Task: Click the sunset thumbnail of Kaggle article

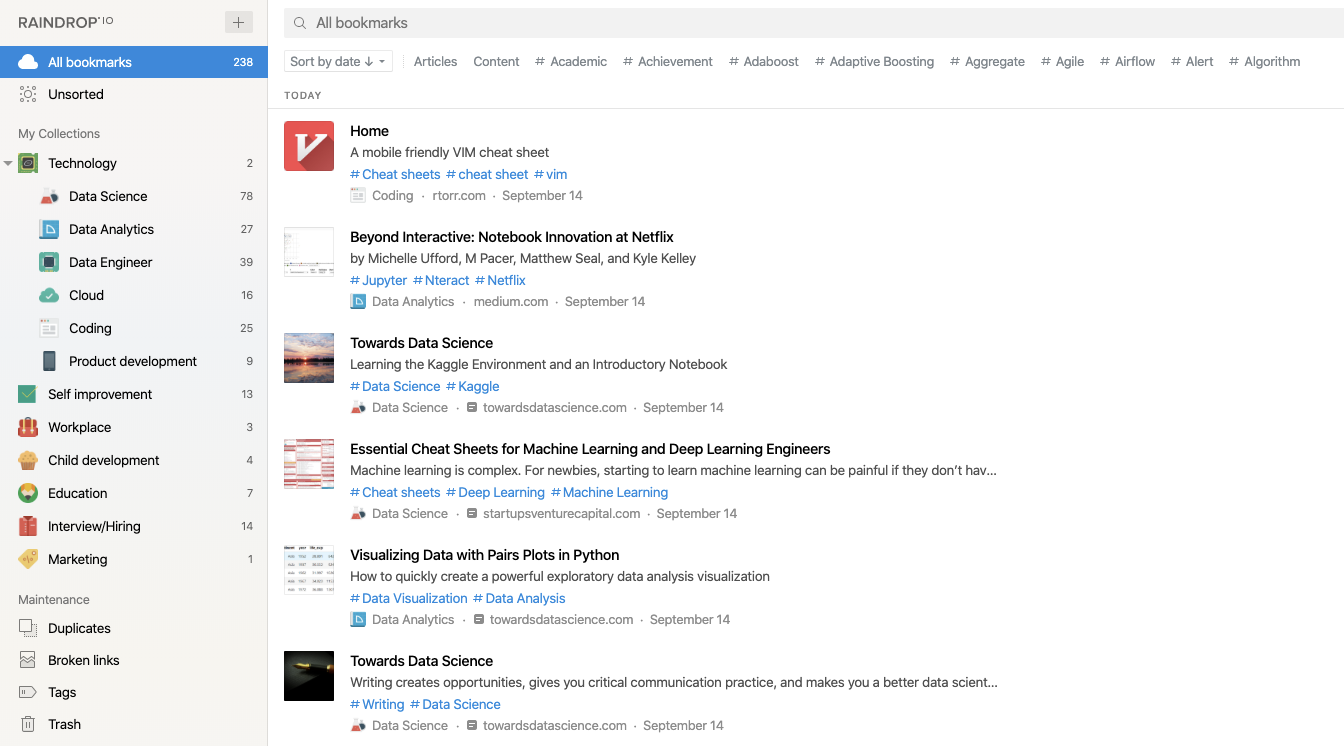Action: coord(309,358)
